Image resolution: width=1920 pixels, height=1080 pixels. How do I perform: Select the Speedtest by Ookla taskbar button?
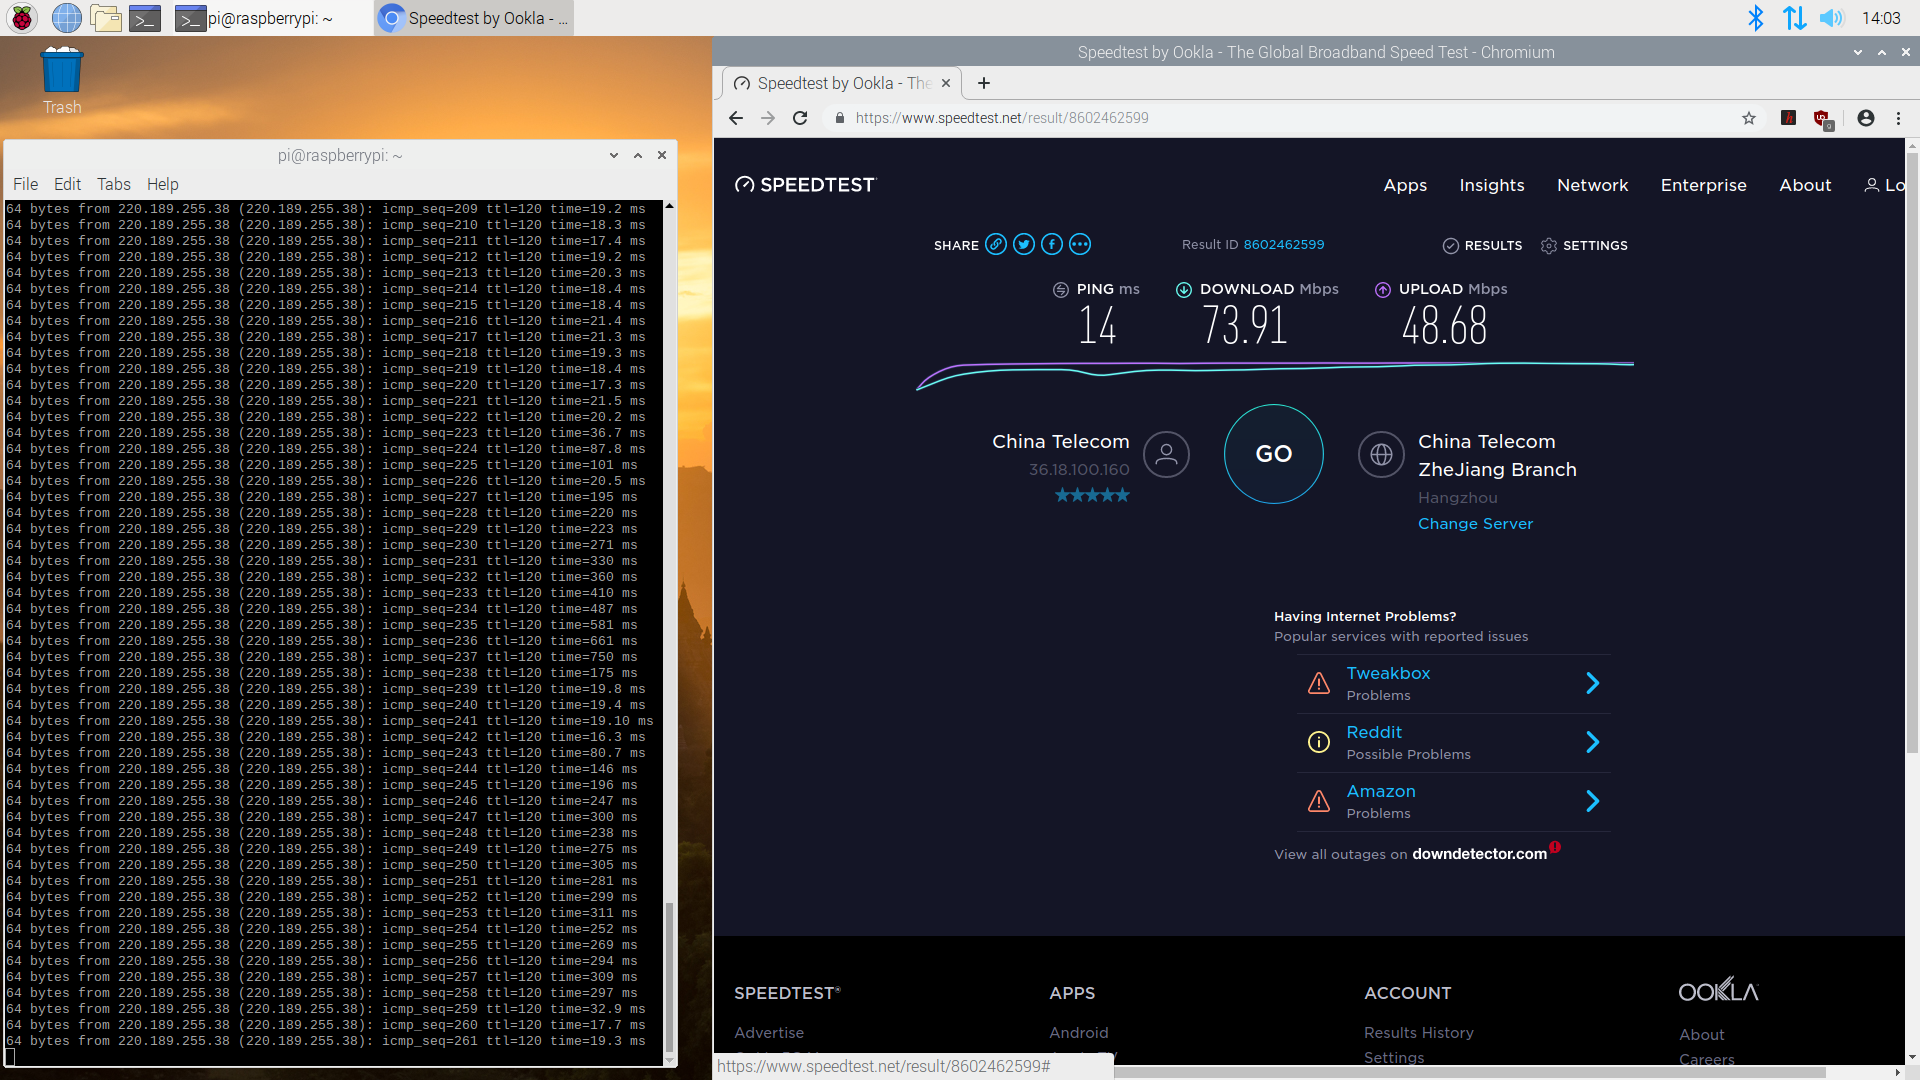pos(474,18)
